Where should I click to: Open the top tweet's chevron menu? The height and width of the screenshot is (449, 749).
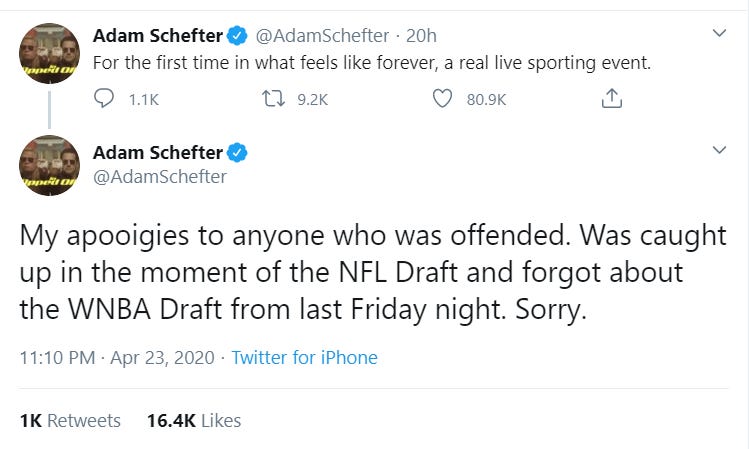[x=719, y=33]
